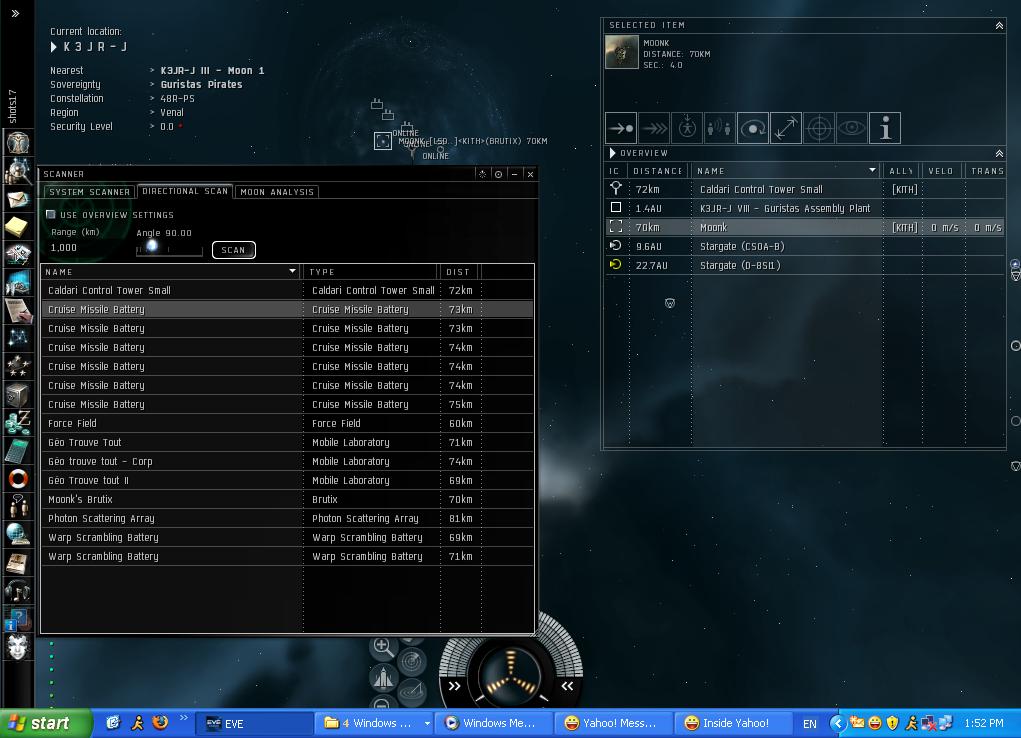Open Inside Yahoo! taskbar button
Viewport: 1021px width, 738px height.
pos(733,724)
